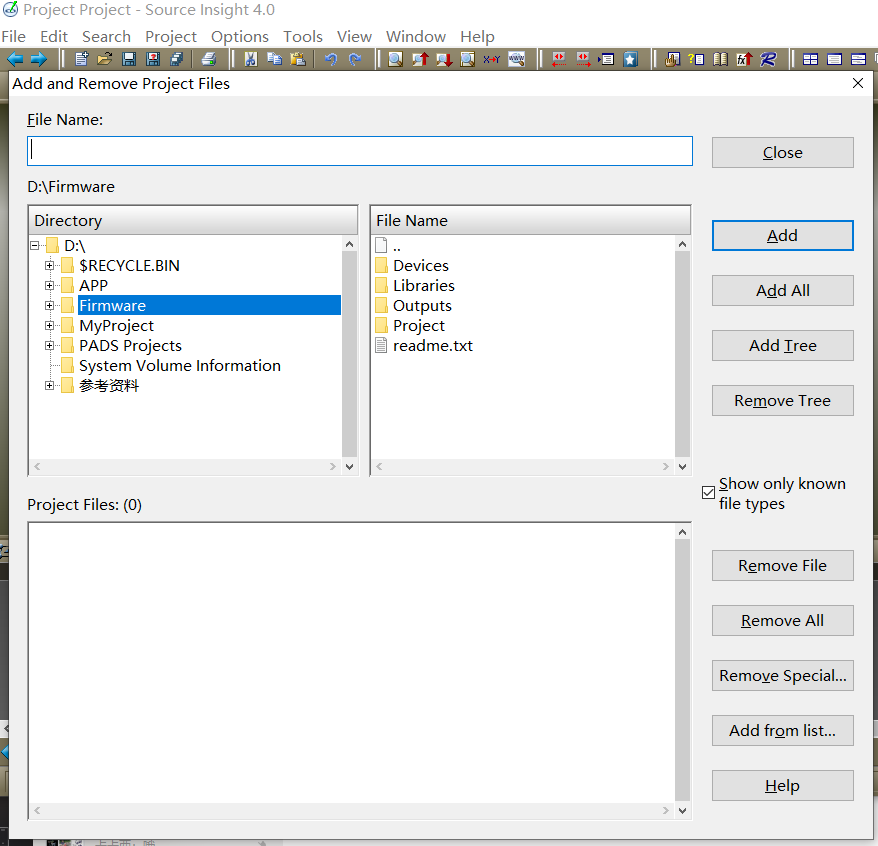Expand the Firmware folder node
The height and width of the screenshot is (846, 878).
point(49,306)
